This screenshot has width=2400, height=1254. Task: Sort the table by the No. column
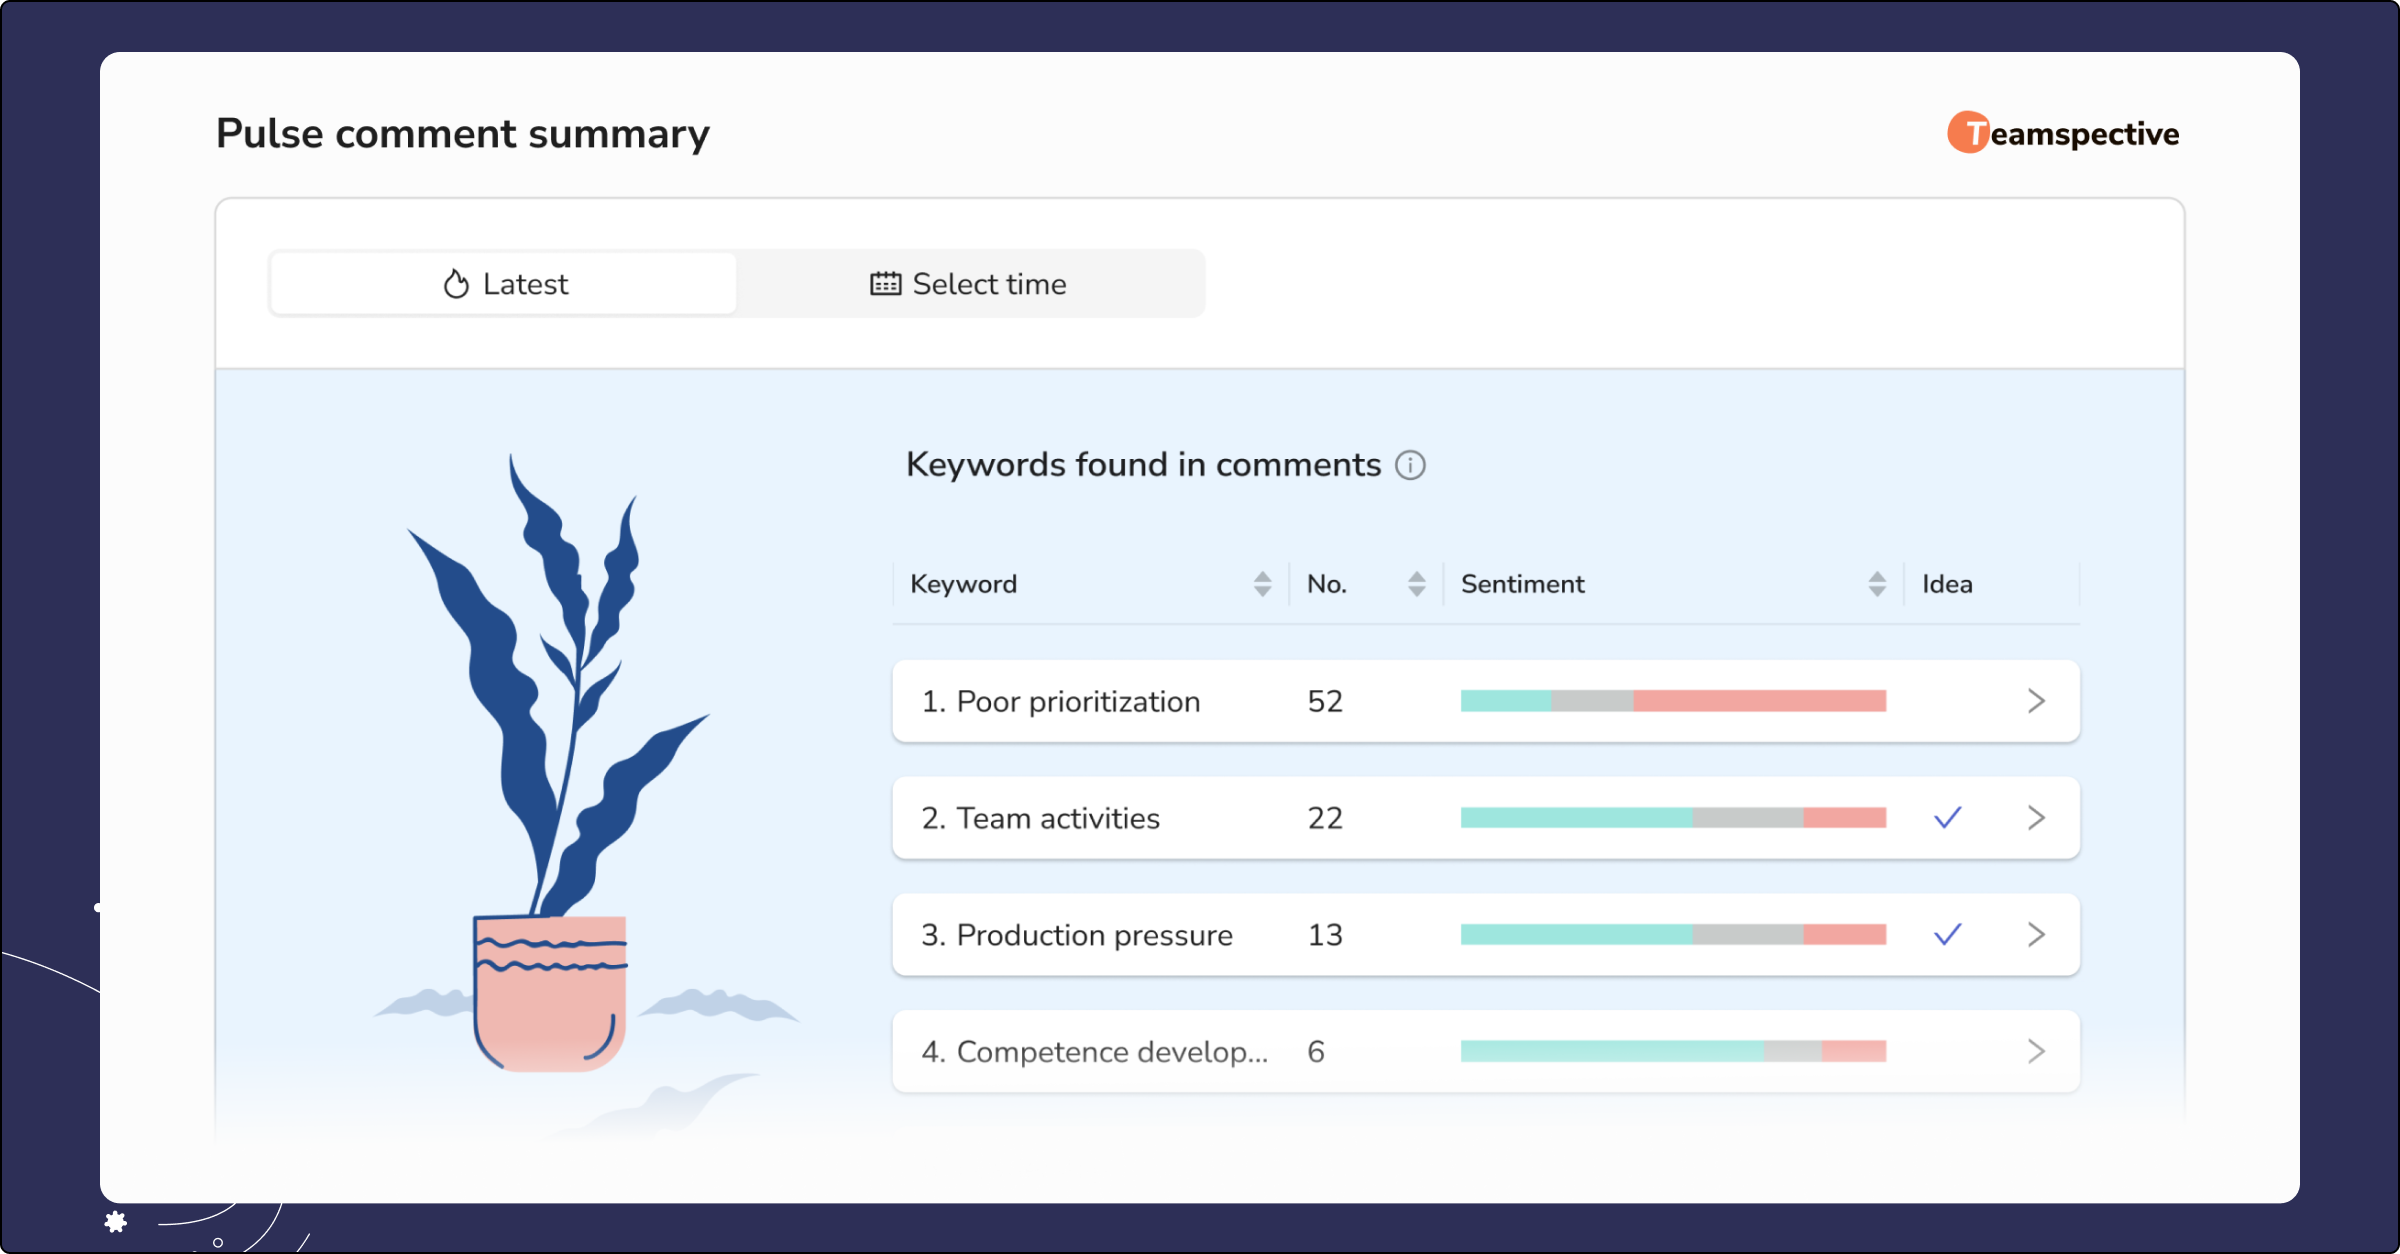(x=1415, y=583)
